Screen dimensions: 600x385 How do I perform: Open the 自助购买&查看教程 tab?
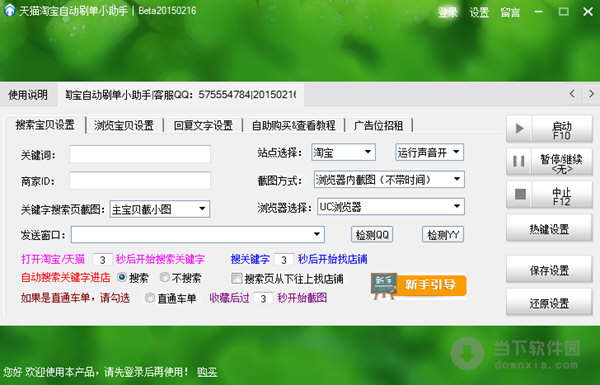pyautogui.click(x=293, y=125)
